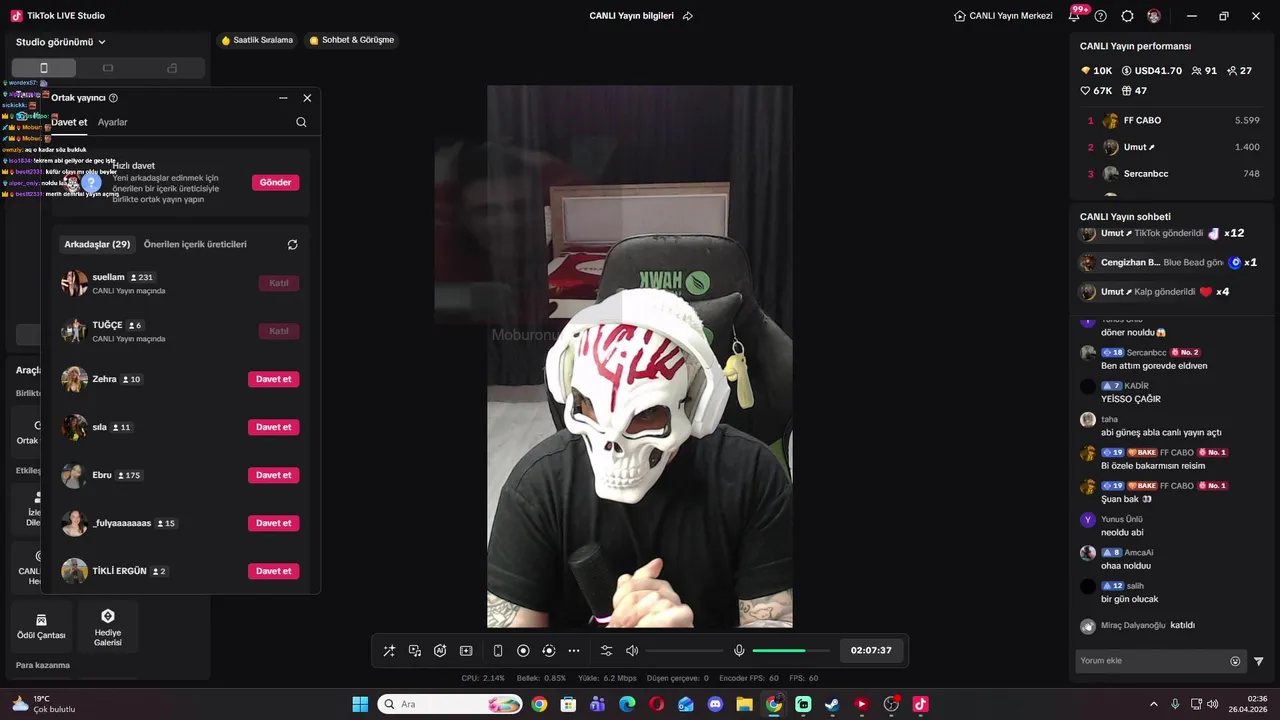Click the phone orientation icon in bottom toolbar
This screenshot has width=1280, height=720.
coord(498,651)
